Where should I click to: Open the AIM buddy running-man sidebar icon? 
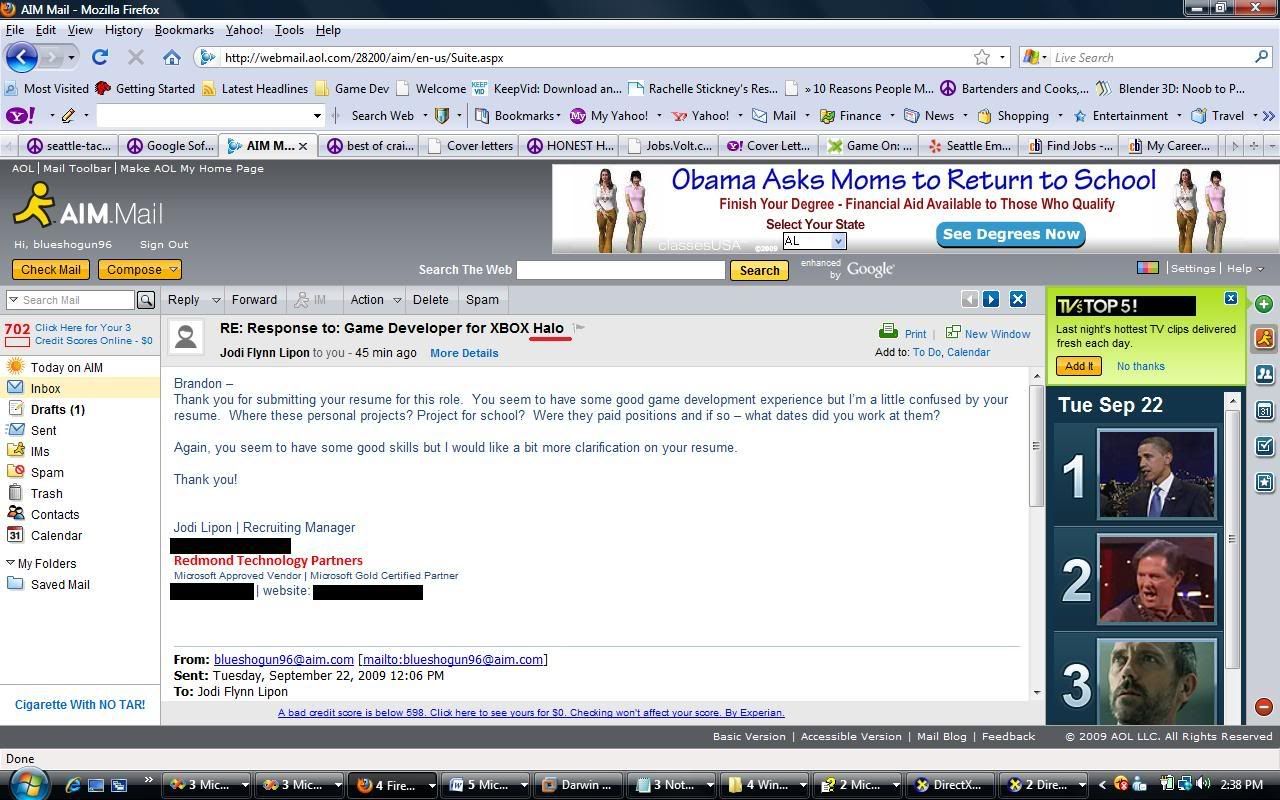(1264, 338)
